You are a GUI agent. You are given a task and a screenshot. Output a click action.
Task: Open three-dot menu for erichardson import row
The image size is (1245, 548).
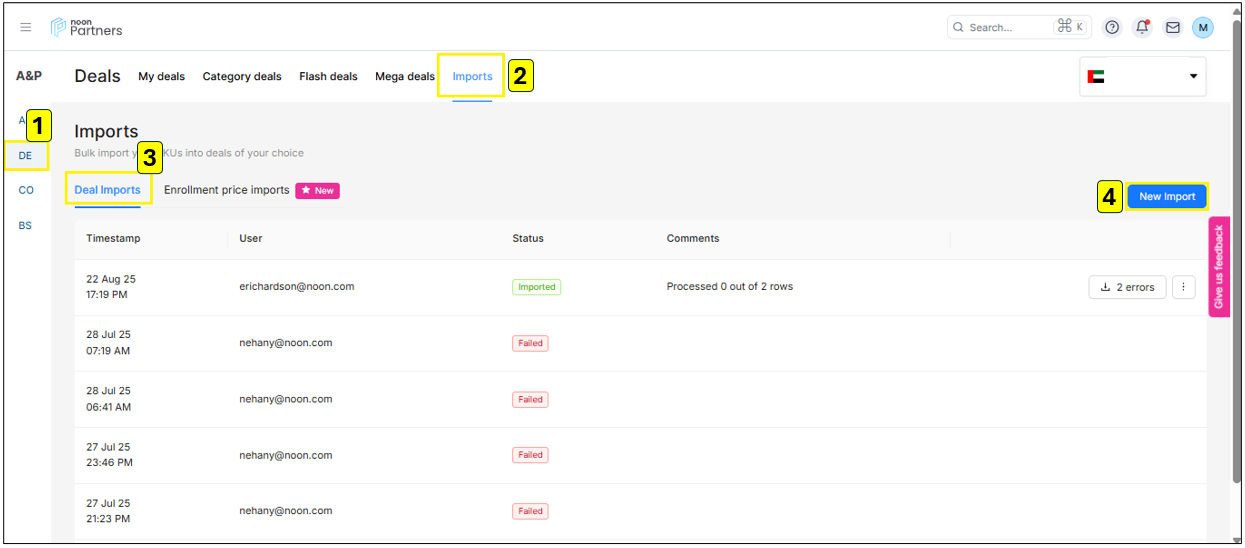1183,287
